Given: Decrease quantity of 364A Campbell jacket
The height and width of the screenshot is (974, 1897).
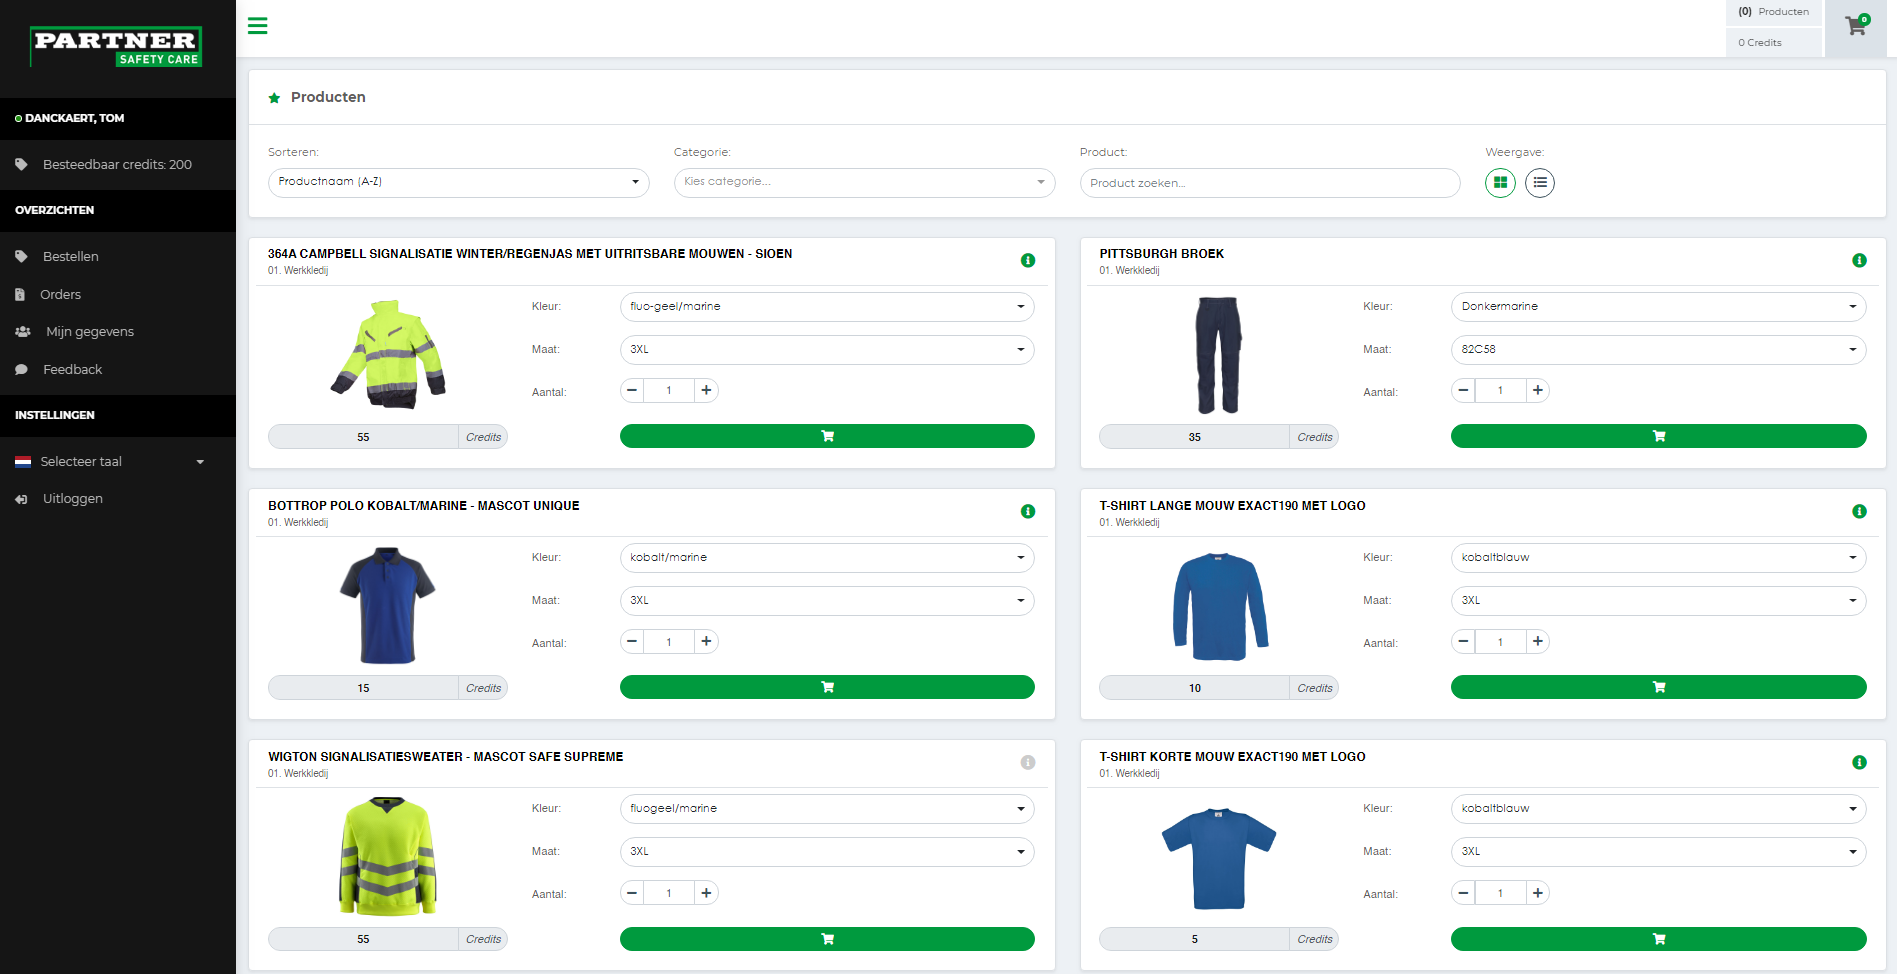Looking at the screenshot, I should (632, 390).
